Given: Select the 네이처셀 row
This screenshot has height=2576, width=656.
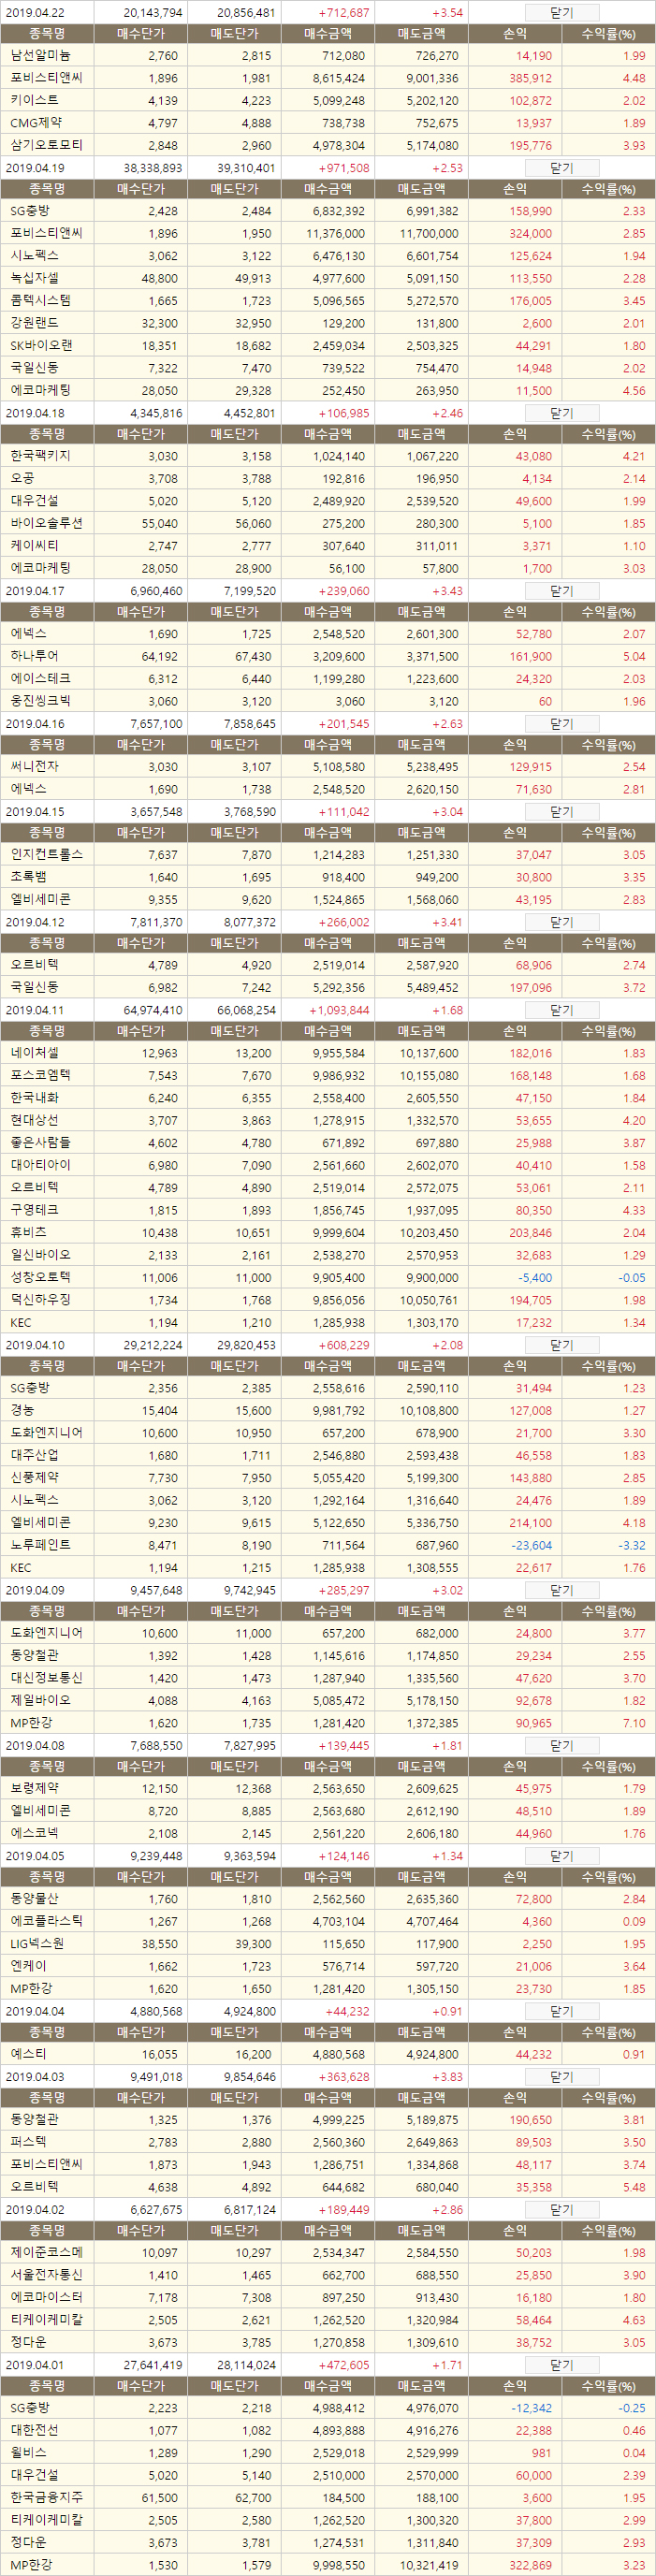Looking at the screenshot, I should point(328,1053).
